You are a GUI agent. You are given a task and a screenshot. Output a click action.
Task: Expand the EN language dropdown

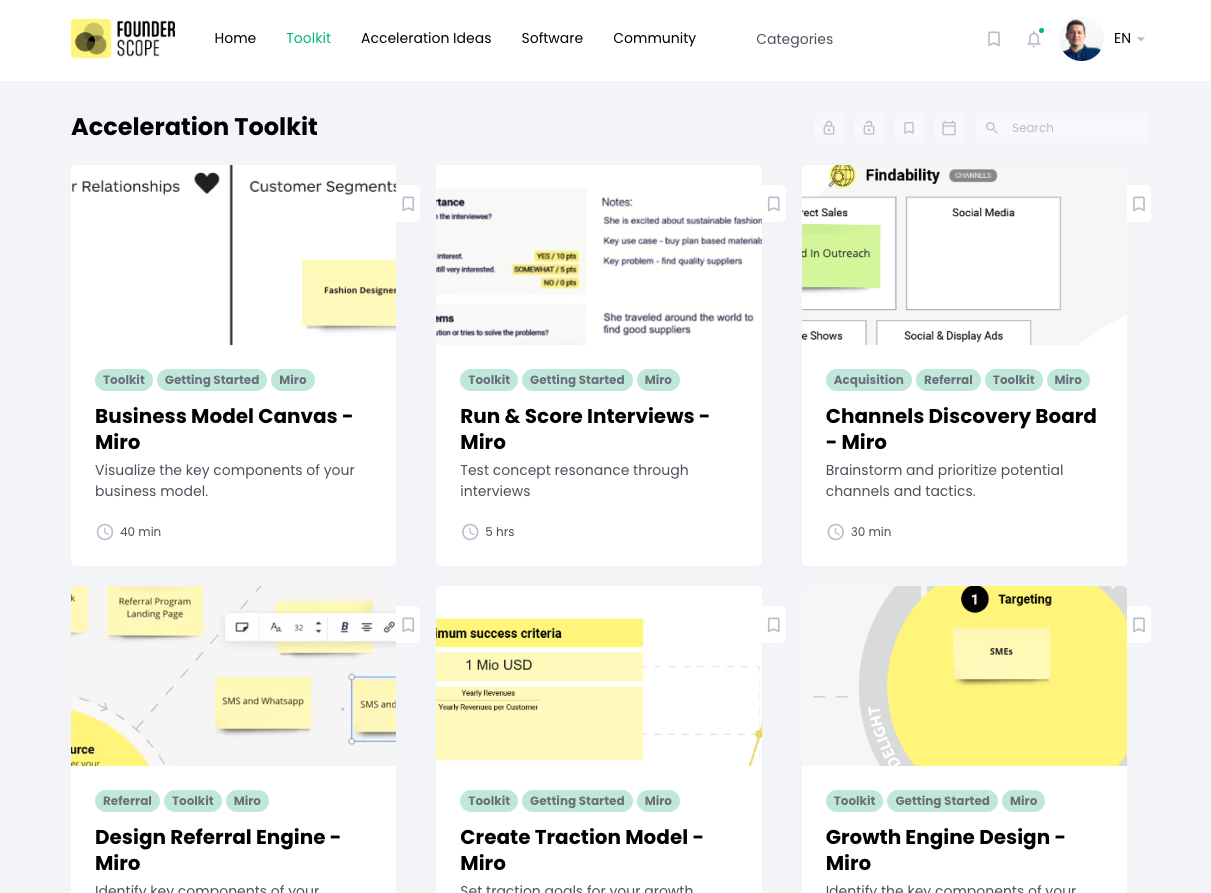(1129, 39)
